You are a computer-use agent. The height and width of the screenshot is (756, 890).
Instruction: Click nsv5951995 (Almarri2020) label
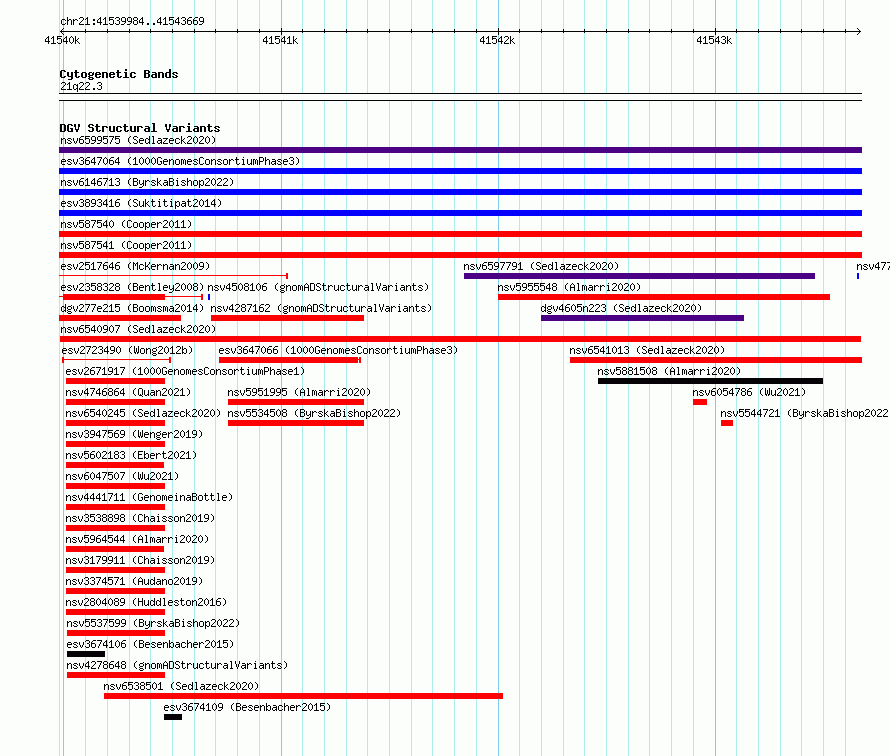tap(299, 392)
